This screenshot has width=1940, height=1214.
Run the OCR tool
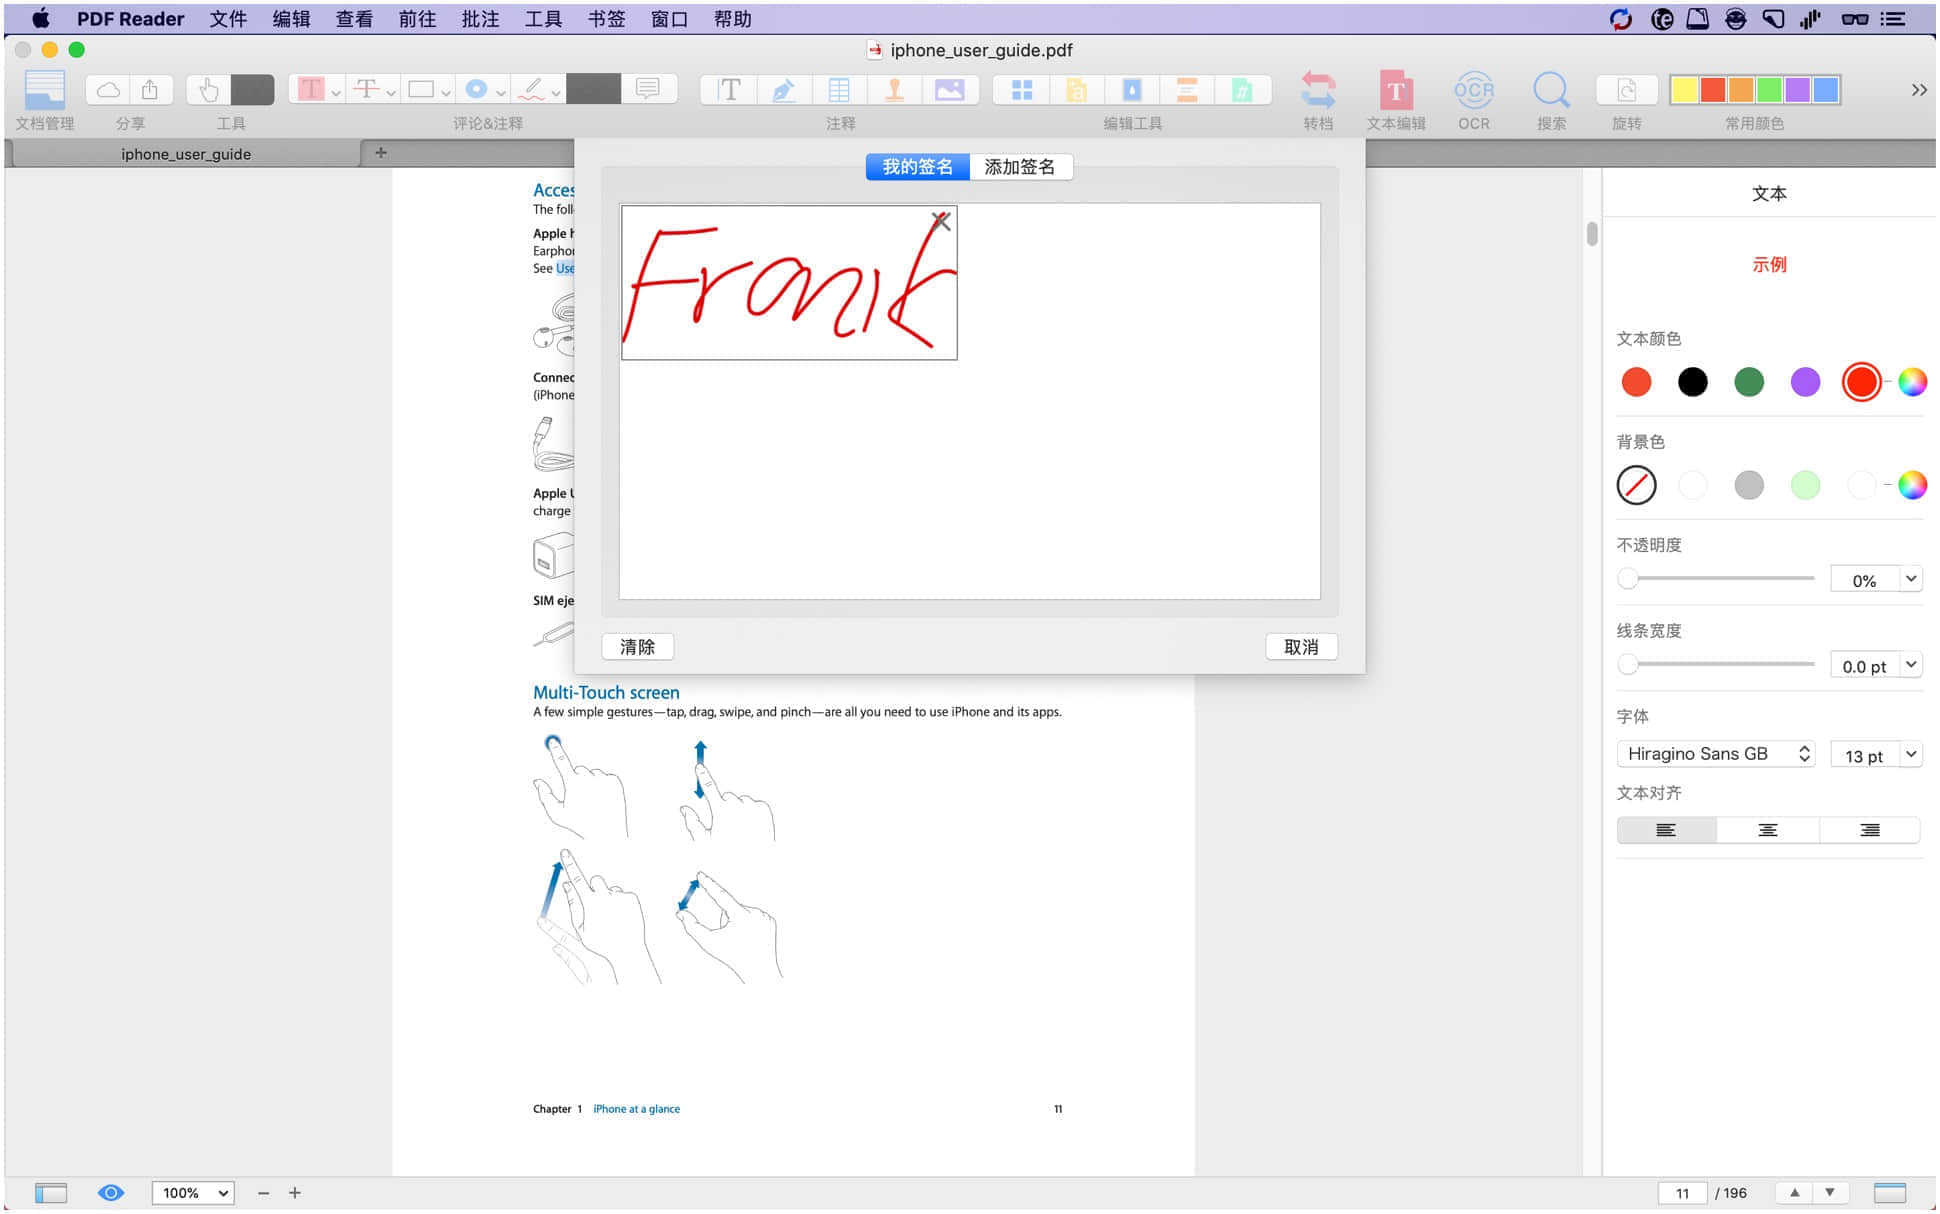(x=1474, y=90)
